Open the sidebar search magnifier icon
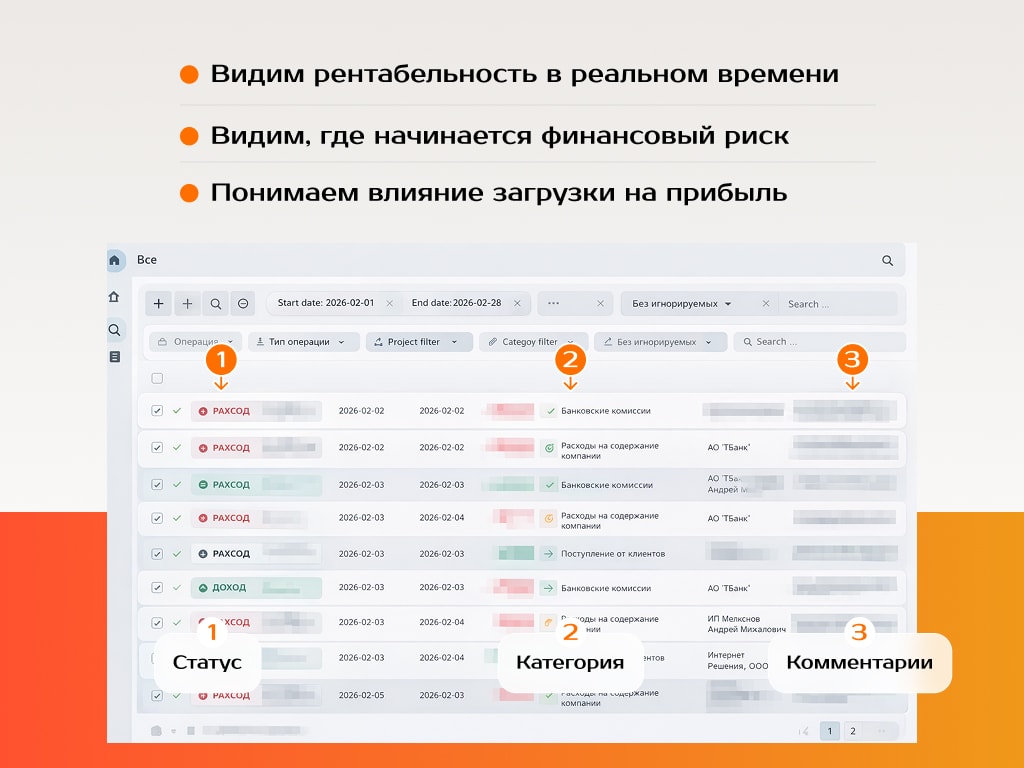The image size is (1024, 768). coord(114,330)
